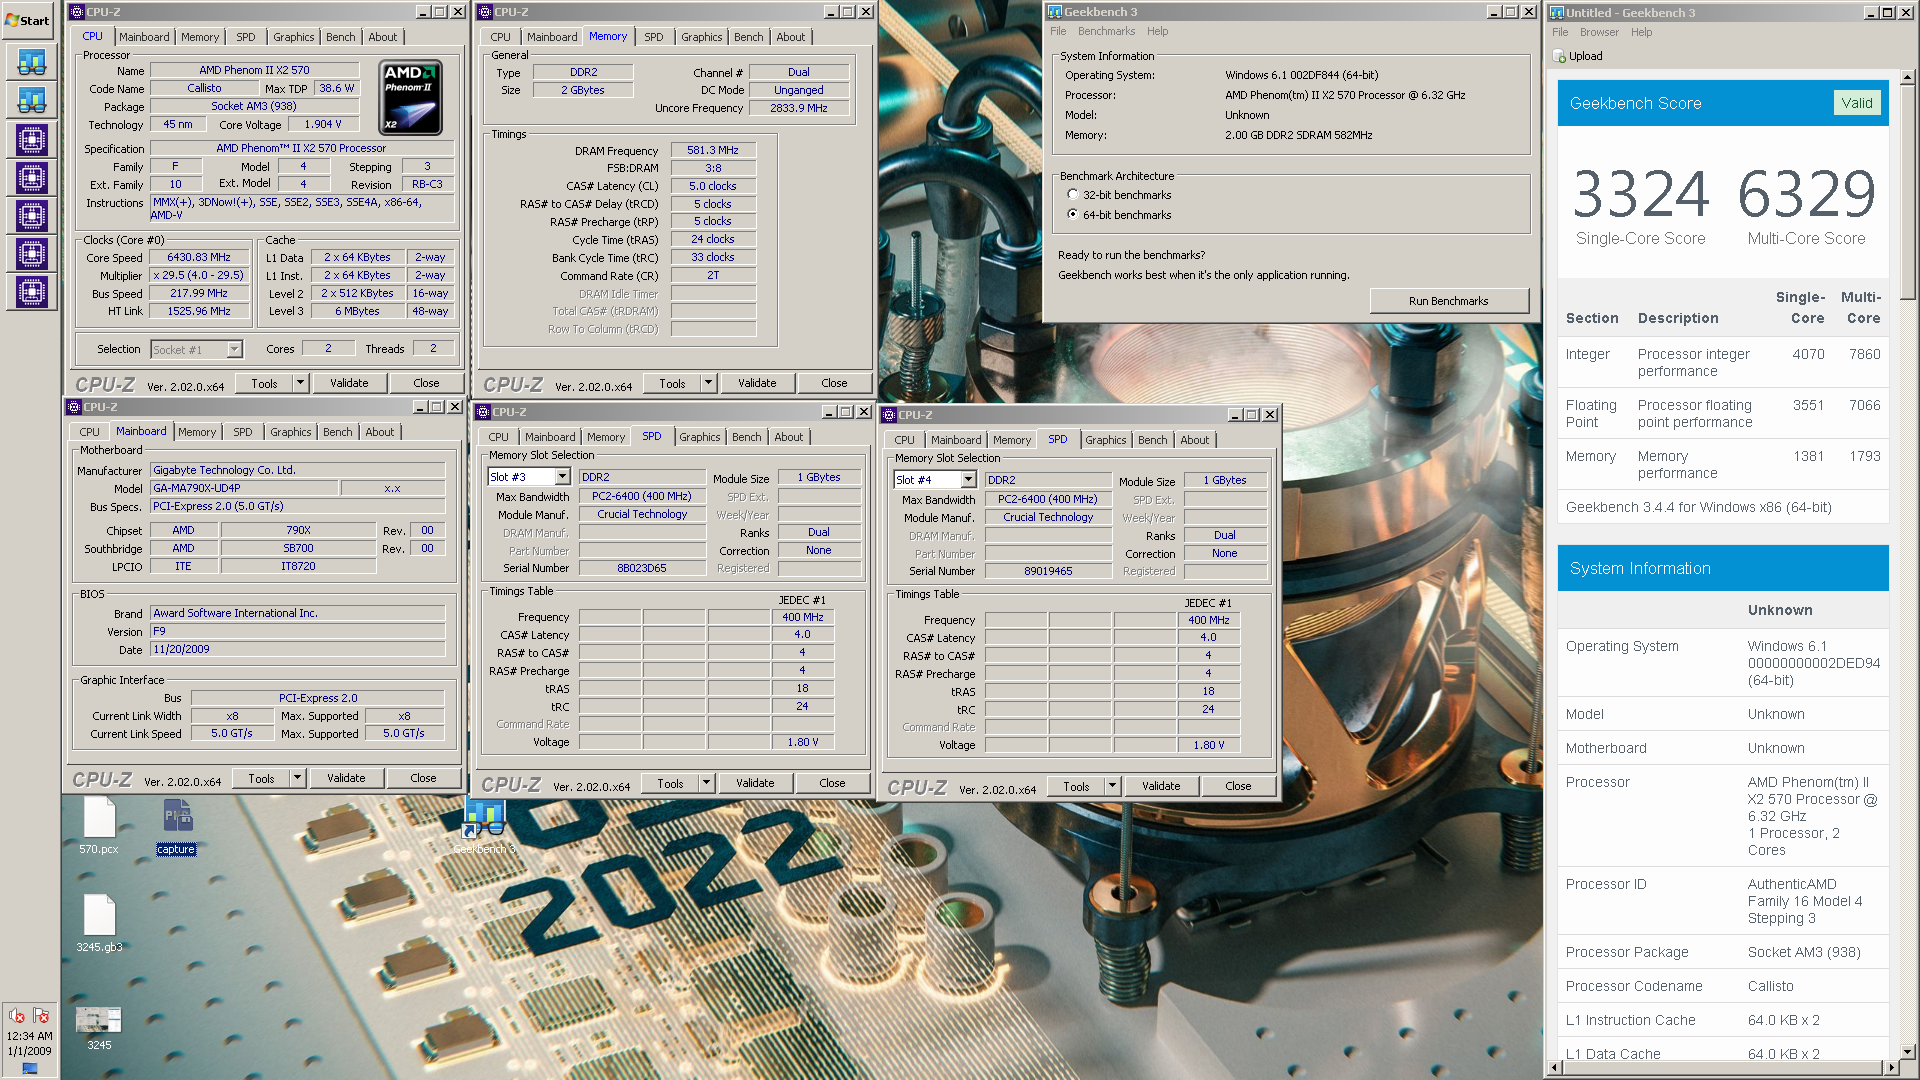Open the Slot #4 memory slot dropdown
Image resolution: width=1920 pixels, height=1080 pixels.
click(968, 480)
